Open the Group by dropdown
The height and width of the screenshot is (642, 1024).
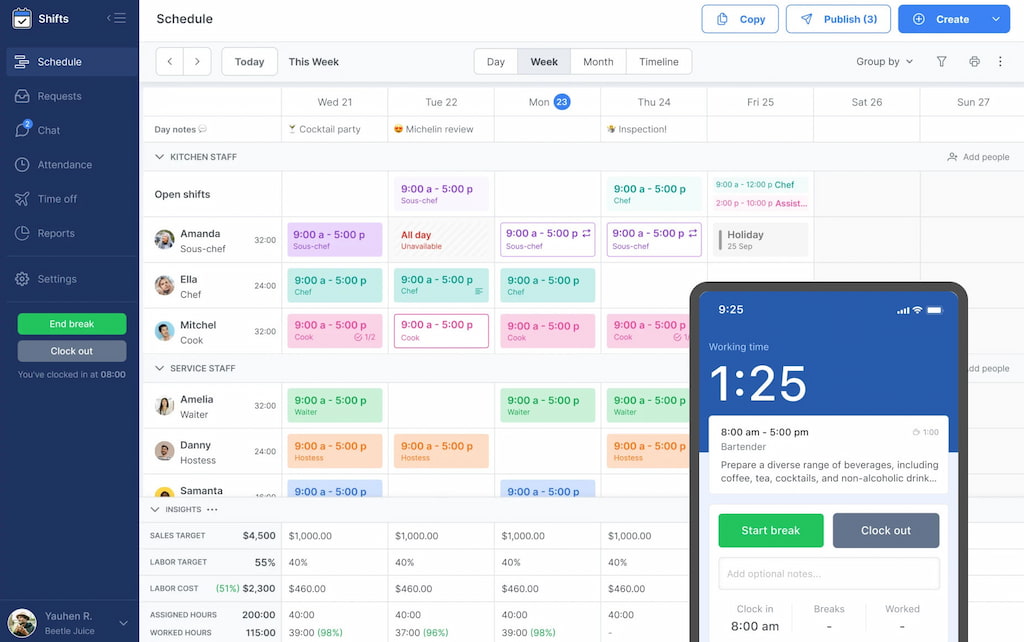tap(883, 61)
